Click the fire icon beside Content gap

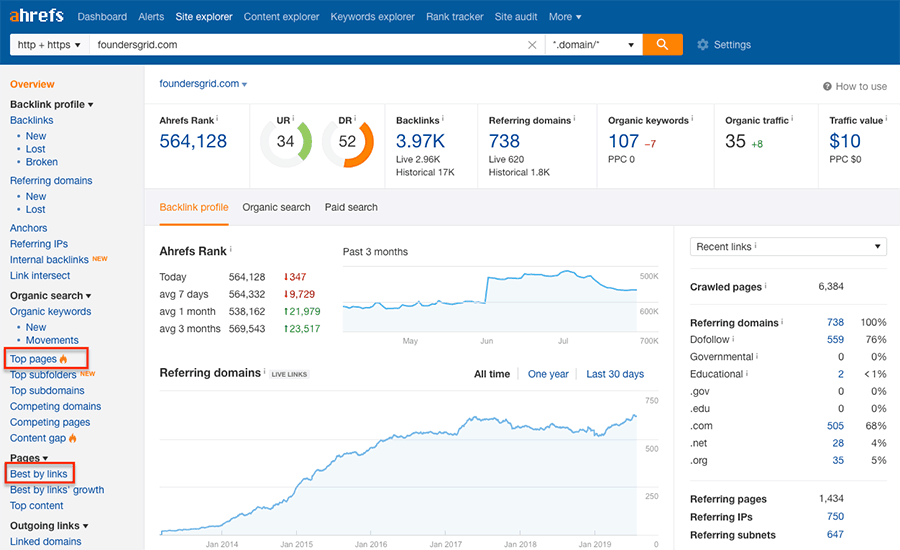click(72, 438)
